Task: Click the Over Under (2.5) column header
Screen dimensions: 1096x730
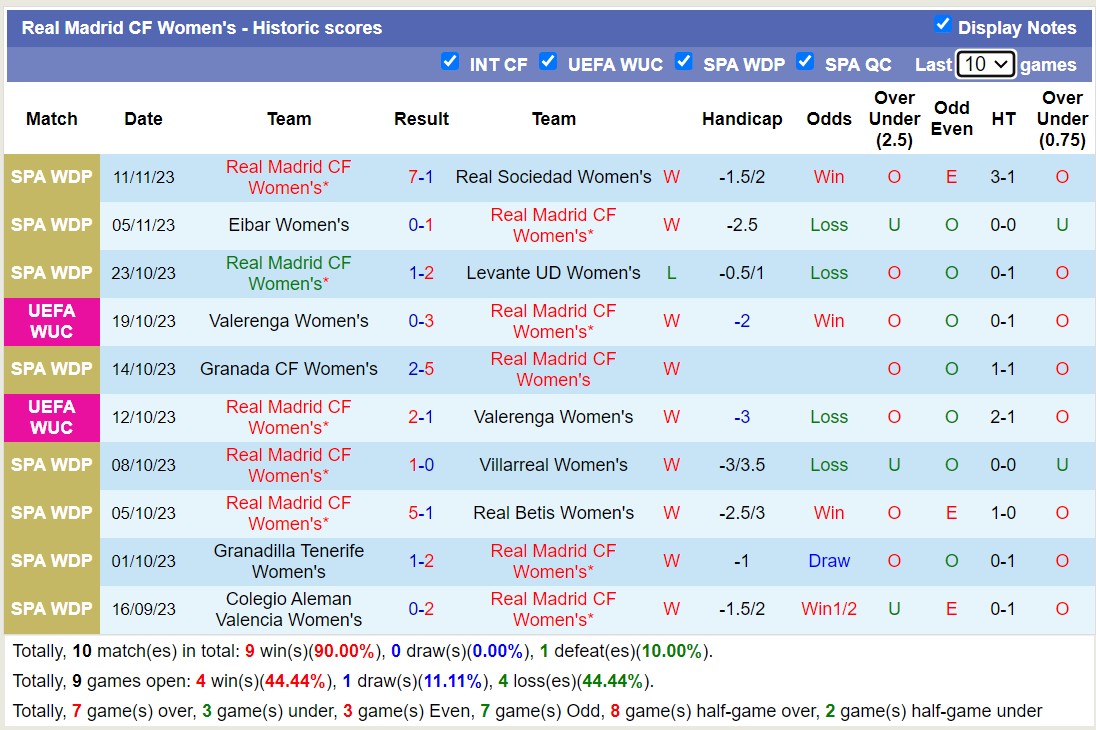Action: tap(894, 119)
